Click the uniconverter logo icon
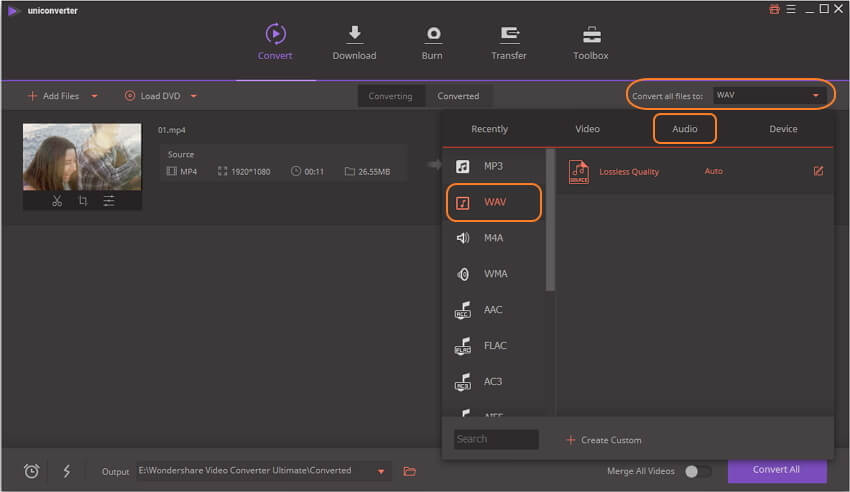Viewport: 850px width, 492px height. tap(14, 10)
